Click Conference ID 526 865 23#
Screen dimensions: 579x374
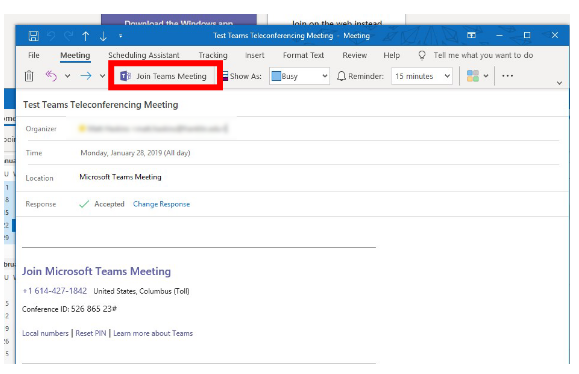pos(69,309)
